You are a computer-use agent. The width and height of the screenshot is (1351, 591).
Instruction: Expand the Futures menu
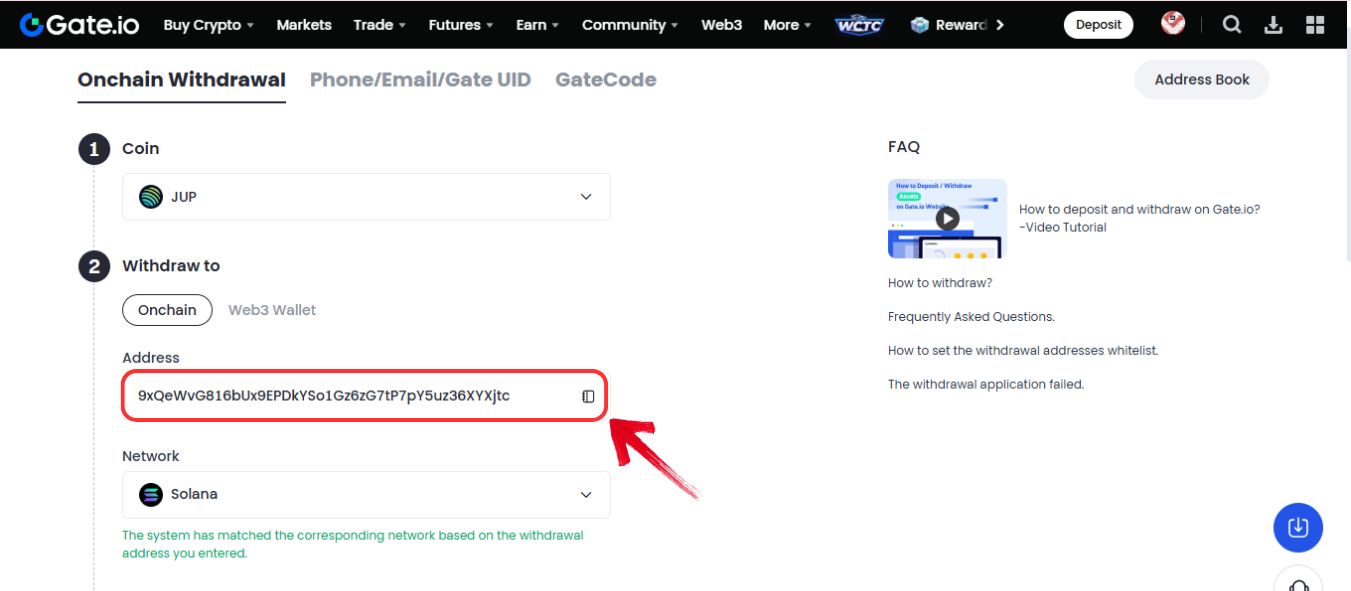click(461, 25)
